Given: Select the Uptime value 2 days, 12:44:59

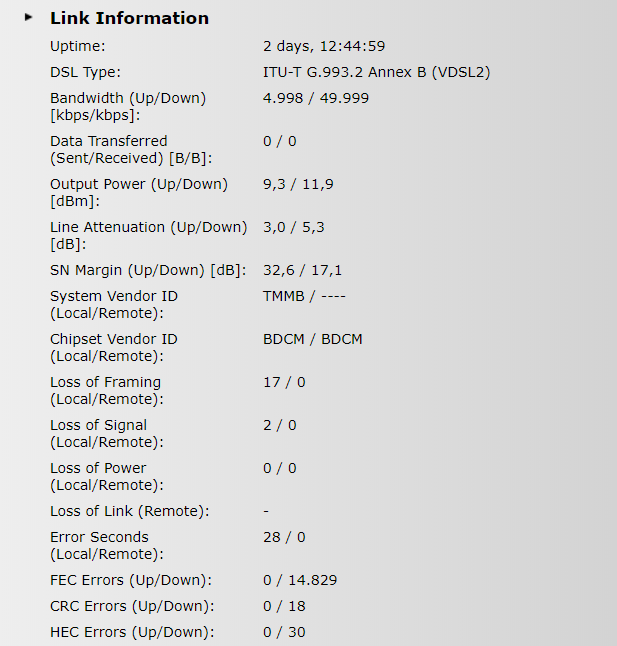Looking at the screenshot, I should 324,46.
